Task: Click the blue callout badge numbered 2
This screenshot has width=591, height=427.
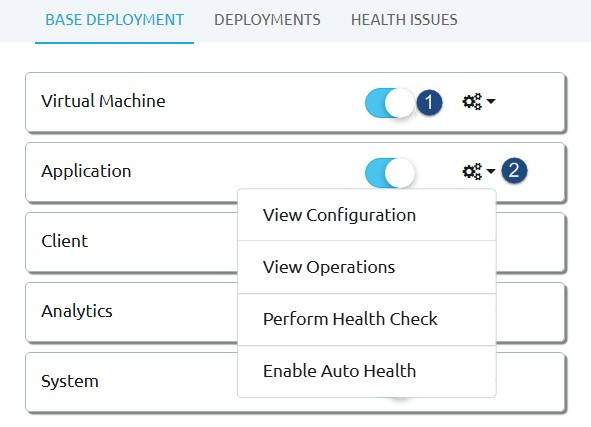Action: pyautogui.click(x=514, y=171)
